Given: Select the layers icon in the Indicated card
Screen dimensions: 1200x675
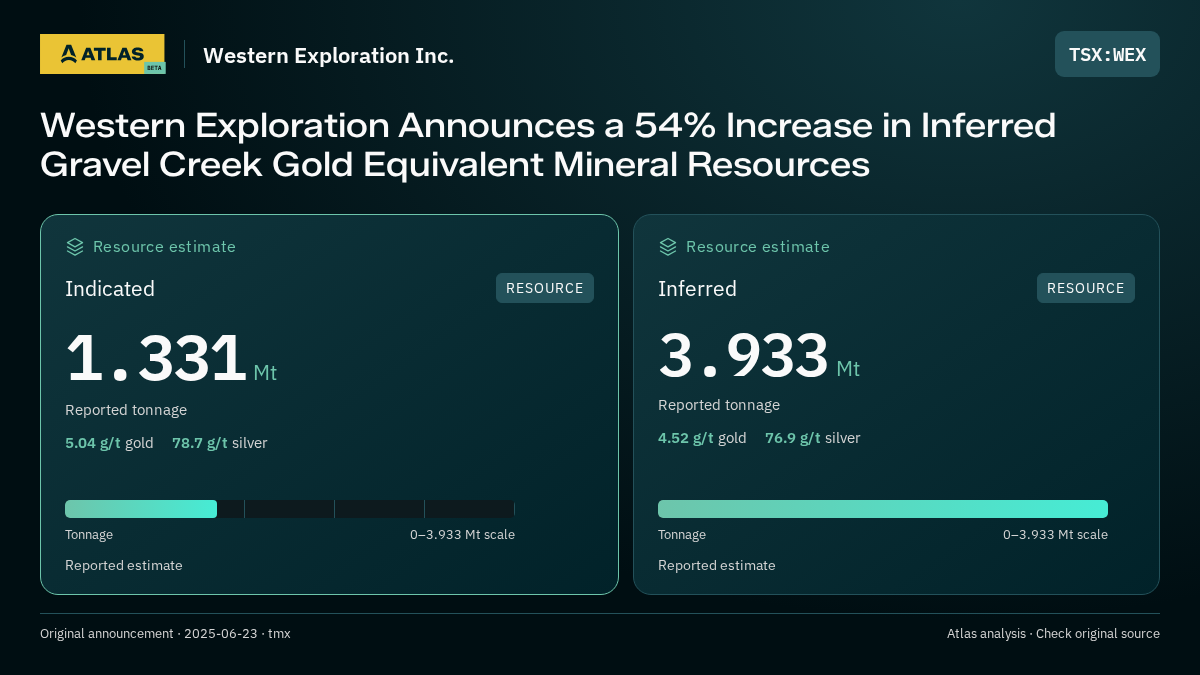Looking at the screenshot, I should click(75, 247).
